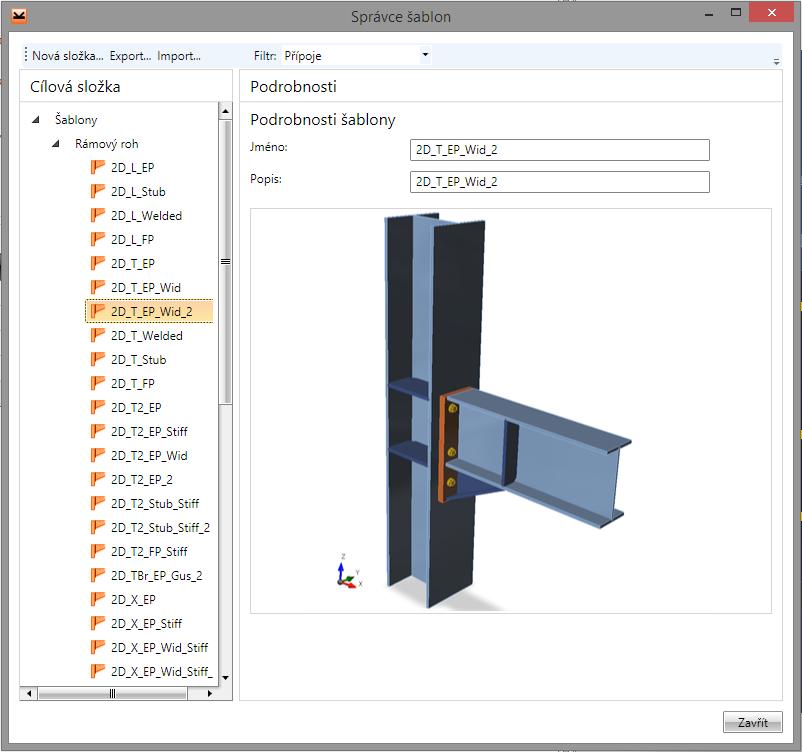Click the XYZ axis gizmo in preview
The width and height of the screenshot is (802, 752).
[350, 573]
